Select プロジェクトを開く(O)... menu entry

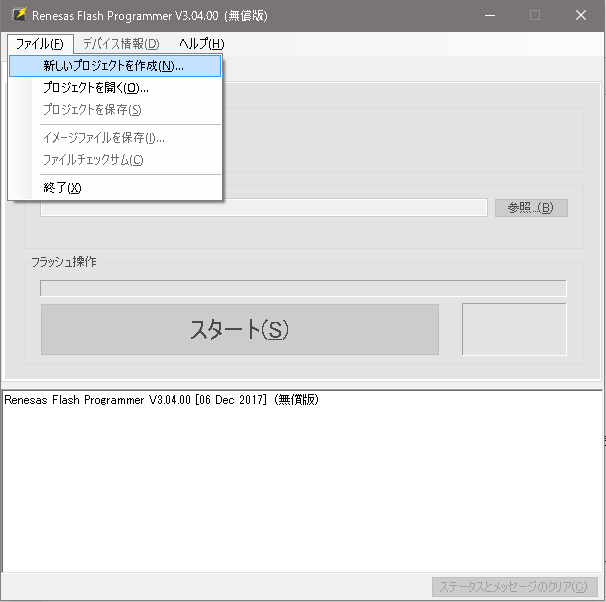coord(115,88)
